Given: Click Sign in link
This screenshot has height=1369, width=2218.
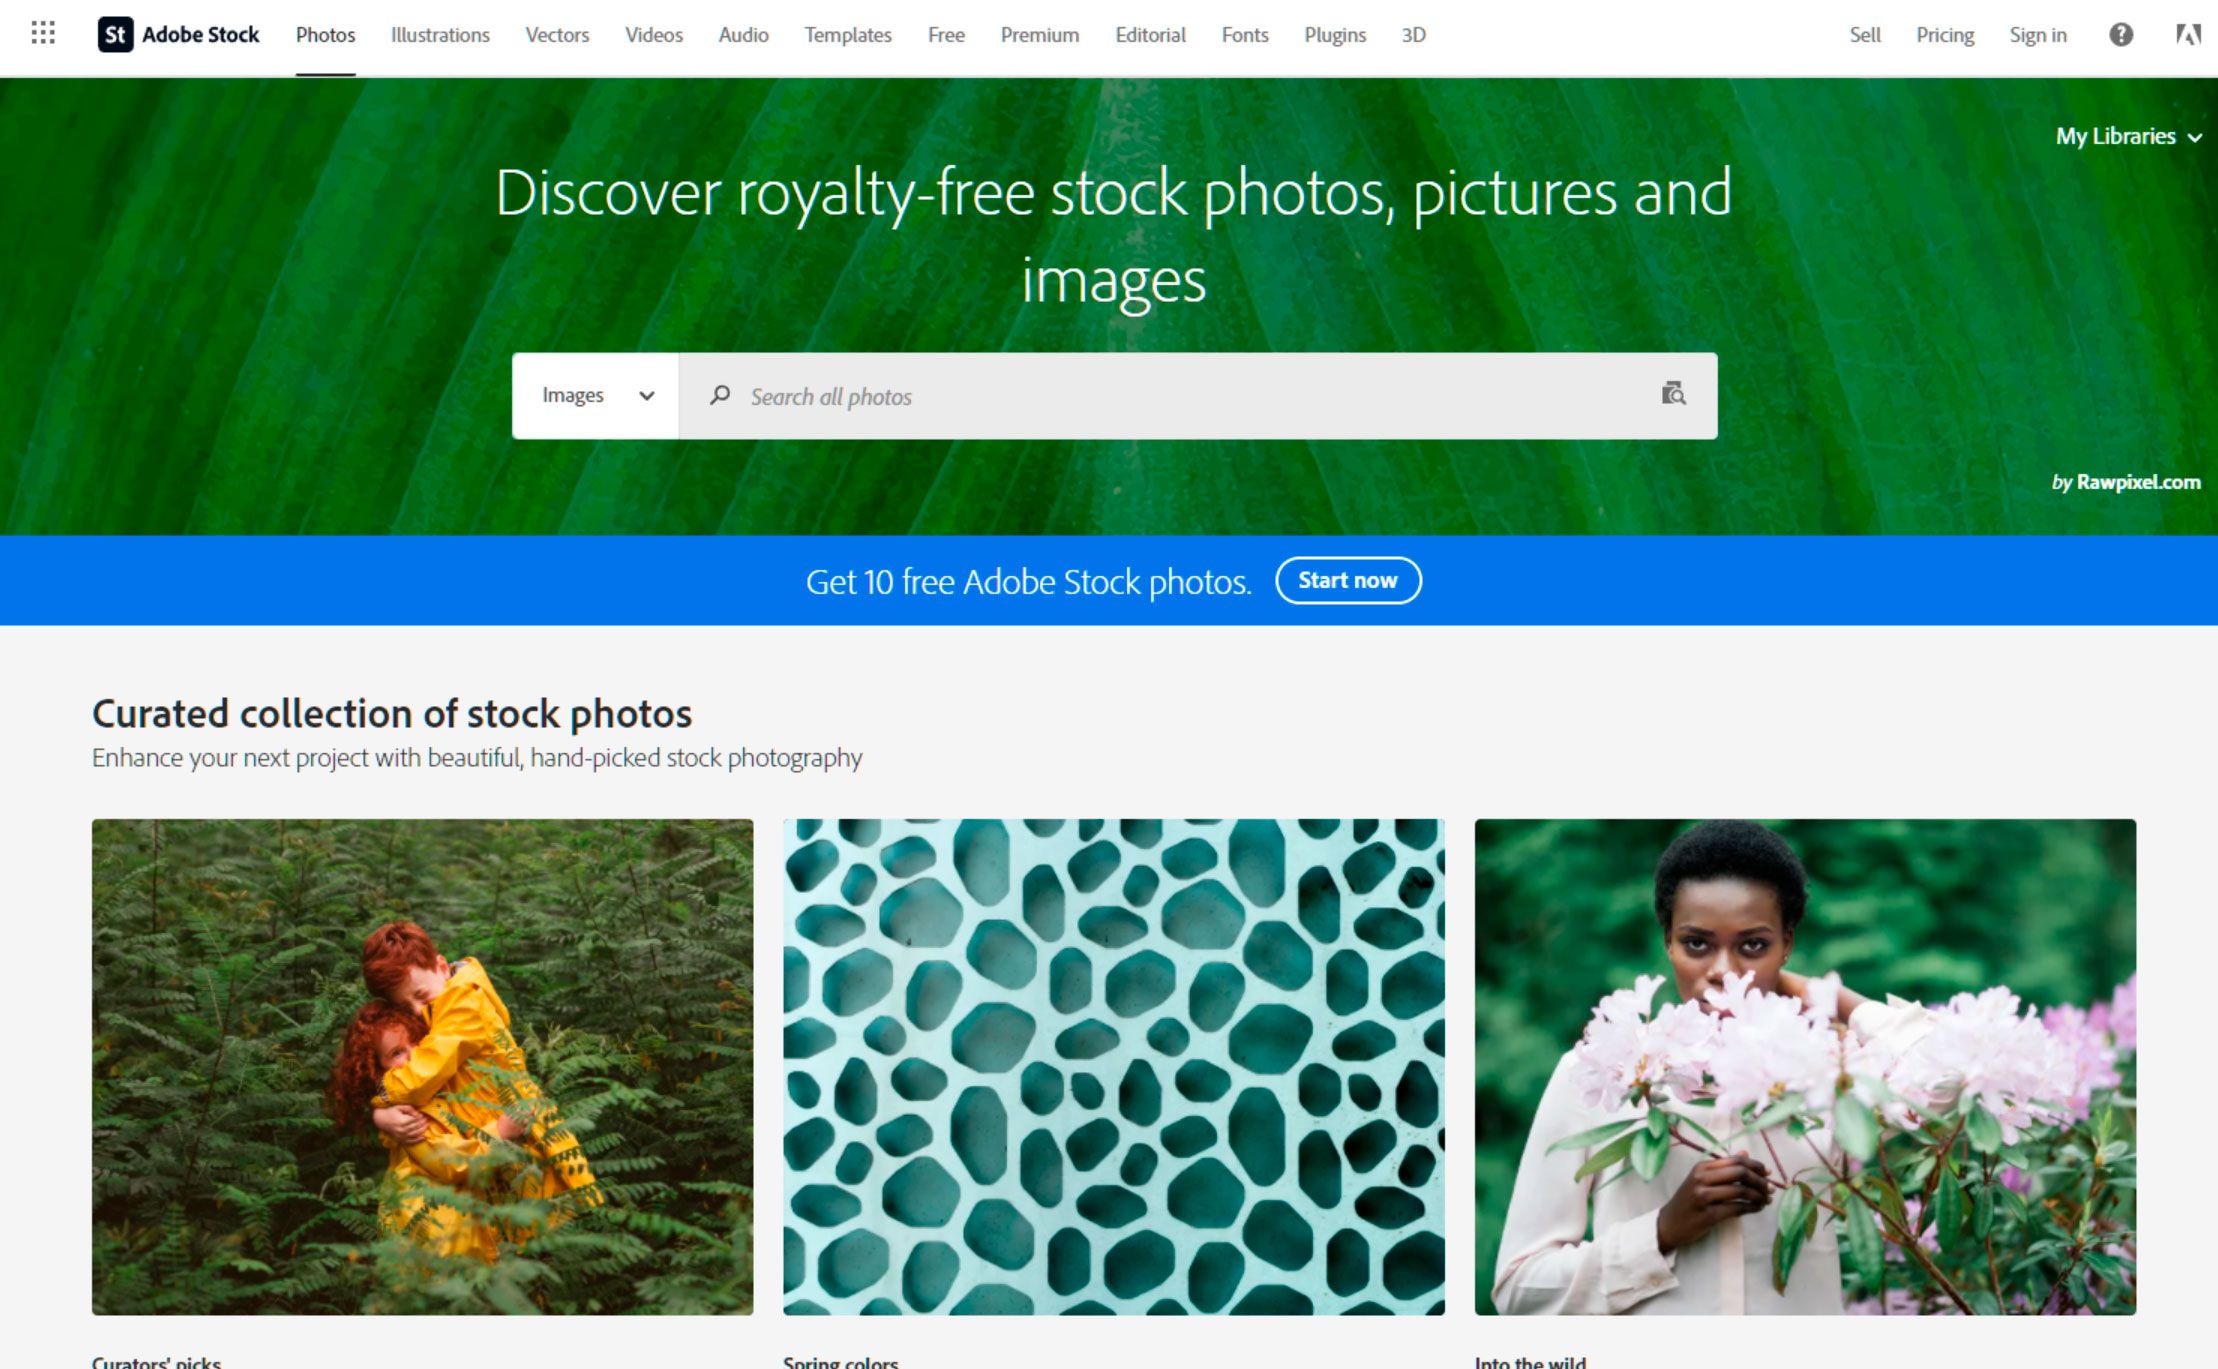Looking at the screenshot, I should pyautogui.click(x=2039, y=35).
